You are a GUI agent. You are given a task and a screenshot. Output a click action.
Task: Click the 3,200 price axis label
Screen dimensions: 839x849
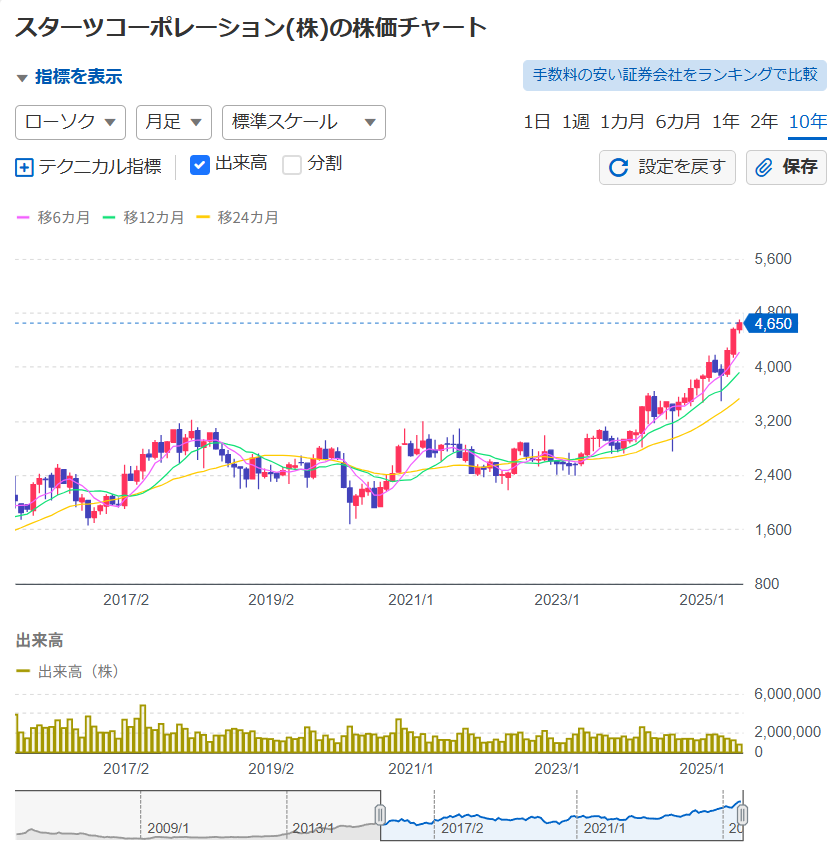[x=773, y=421]
